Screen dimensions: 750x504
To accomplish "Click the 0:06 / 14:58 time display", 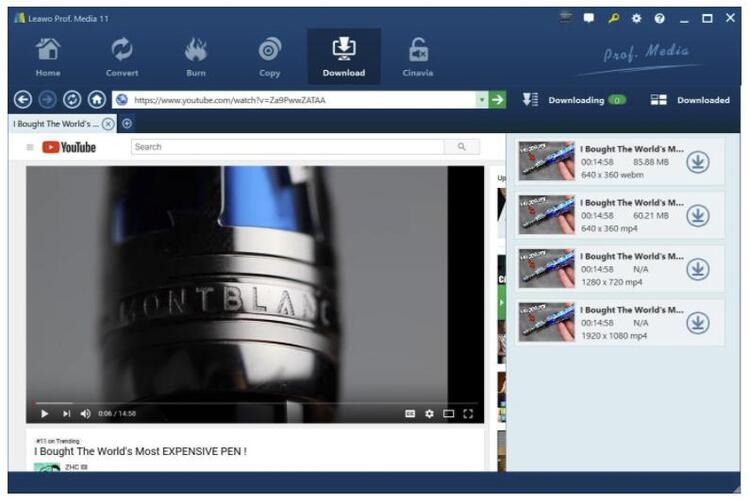I will tap(117, 414).
